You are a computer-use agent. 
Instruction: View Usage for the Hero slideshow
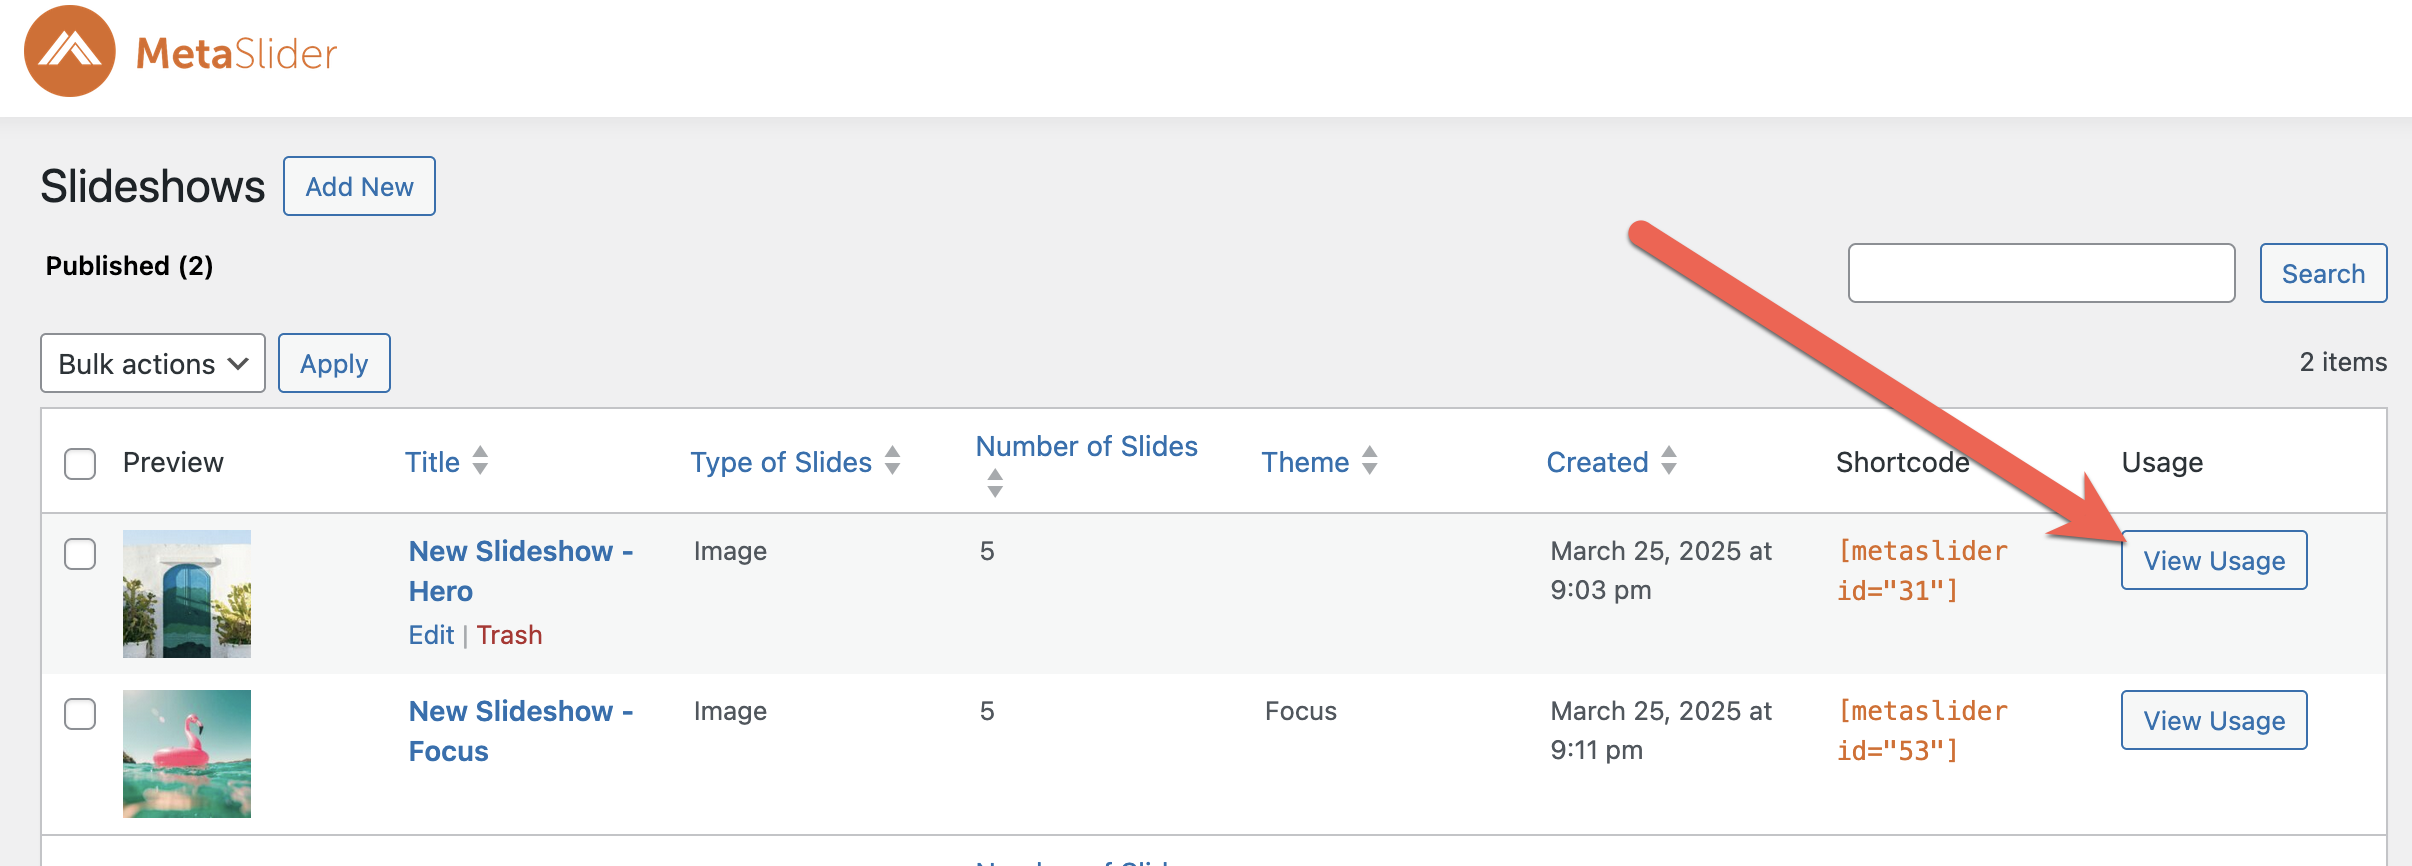(x=2214, y=561)
